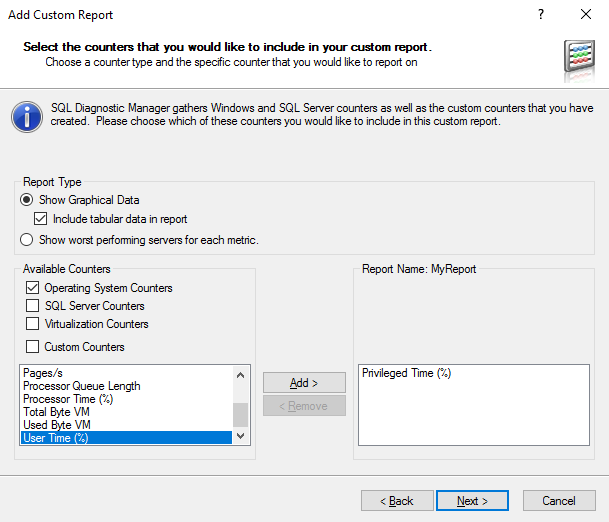The image size is (609, 522).
Task: Uncheck Operating System Counters checkbox
Action: (x=33, y=288)
